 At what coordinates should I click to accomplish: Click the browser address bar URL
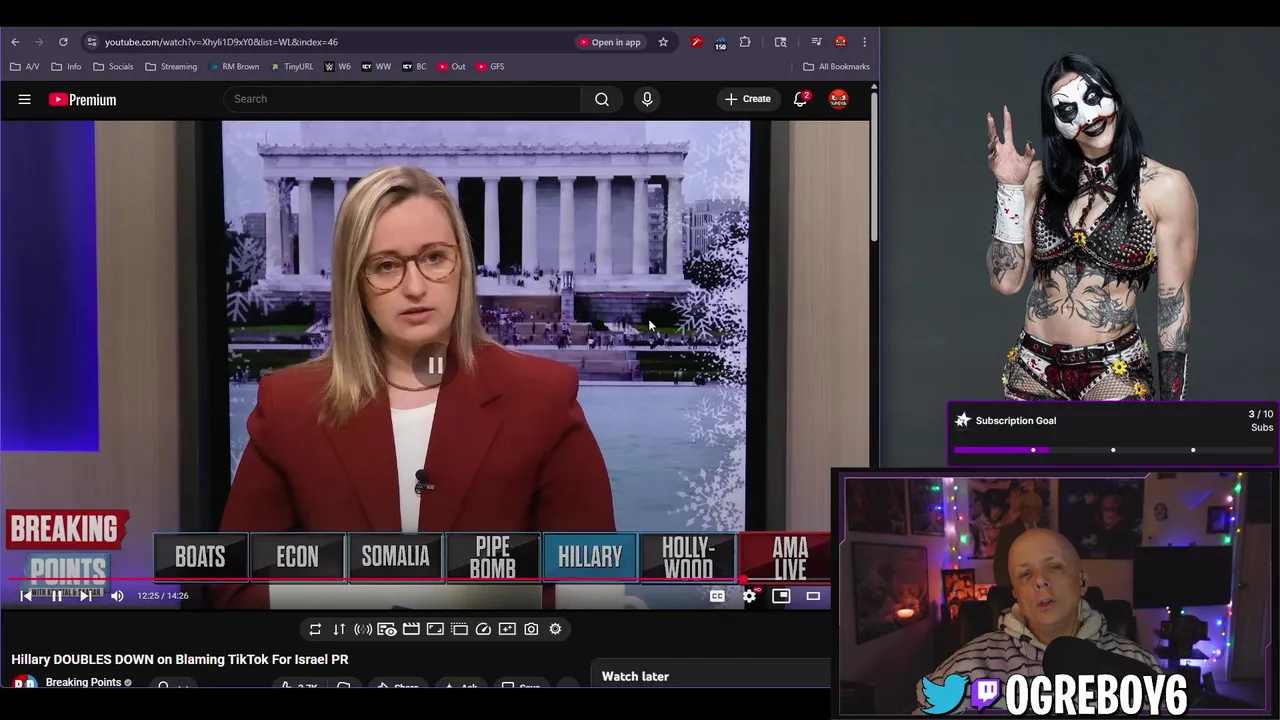point(221,42)
